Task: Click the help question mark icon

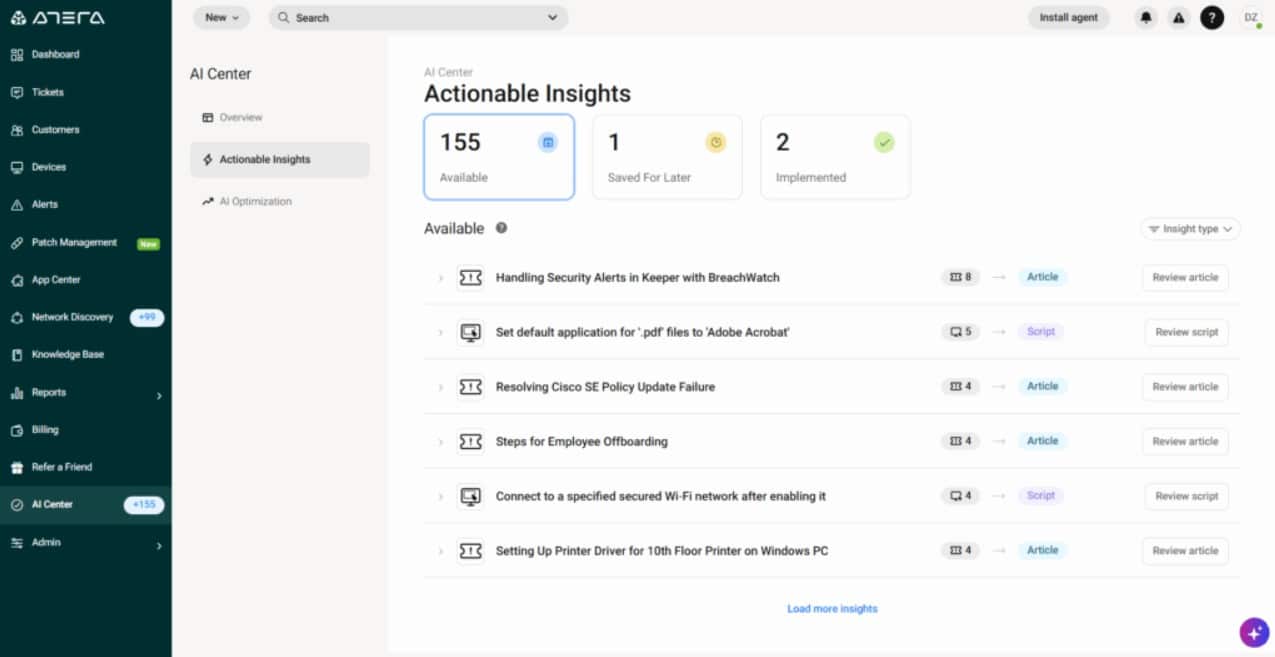Action: [1211, 18]
